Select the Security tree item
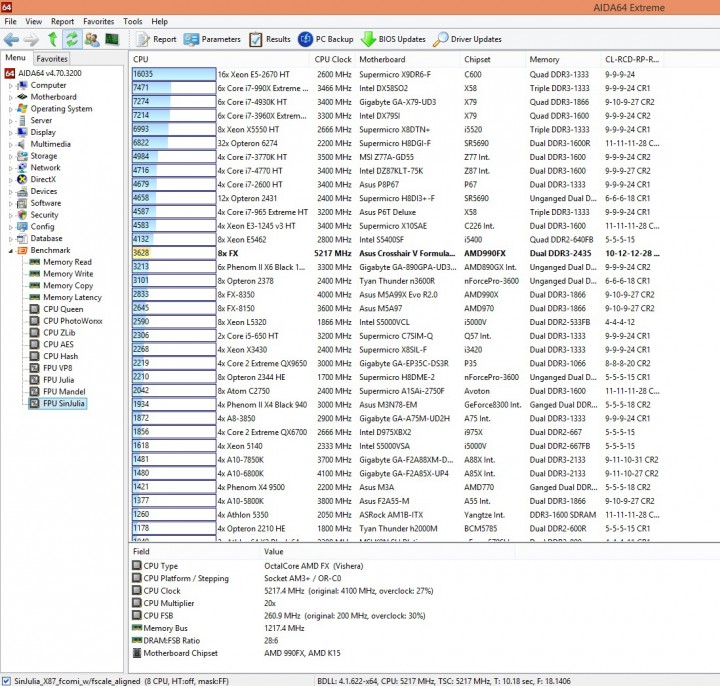Image resolution: width=720 pixels, height=686 pixels. [x=38, y=215]
